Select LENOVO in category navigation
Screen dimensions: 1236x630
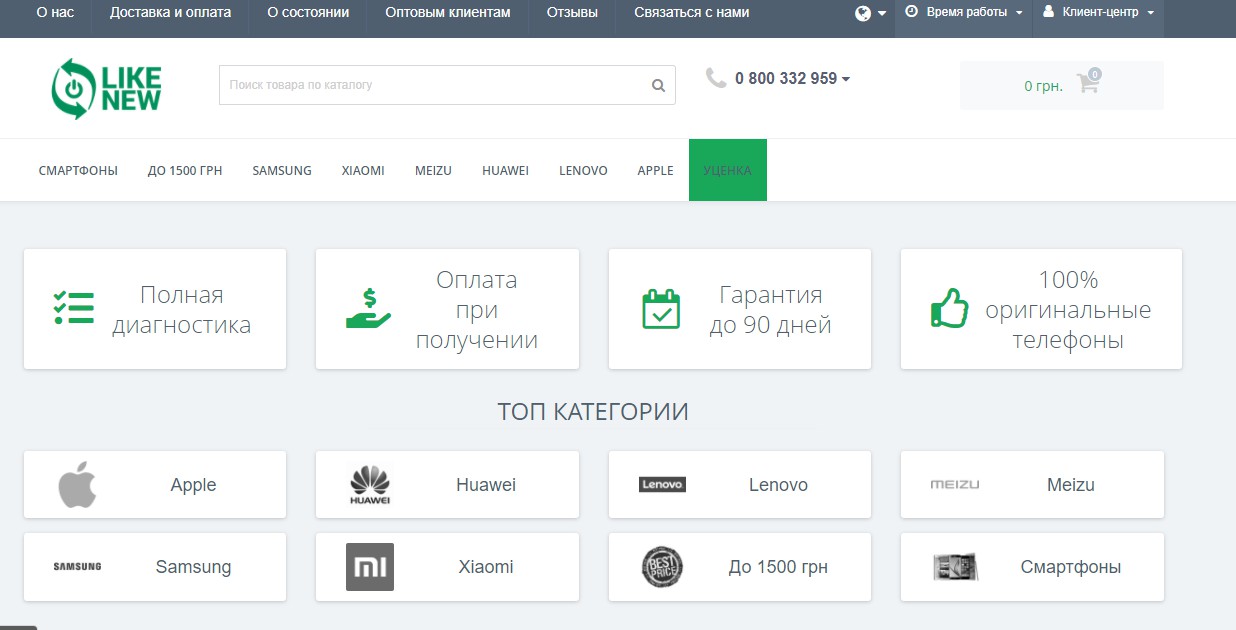(x=583, y=171)
